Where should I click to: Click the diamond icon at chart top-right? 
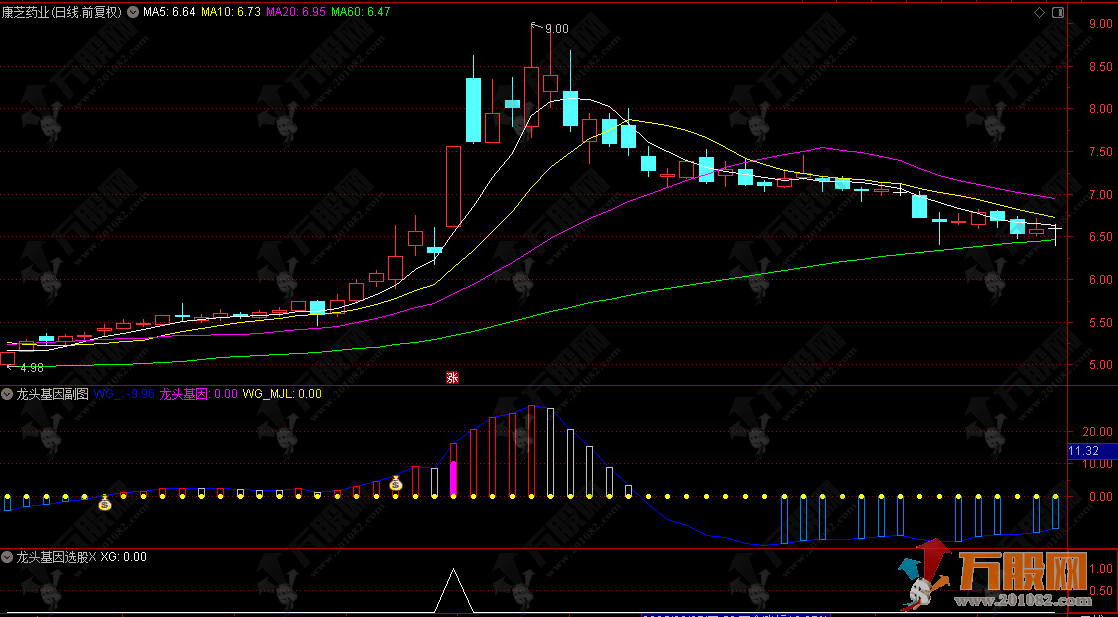pos(1038,13)
